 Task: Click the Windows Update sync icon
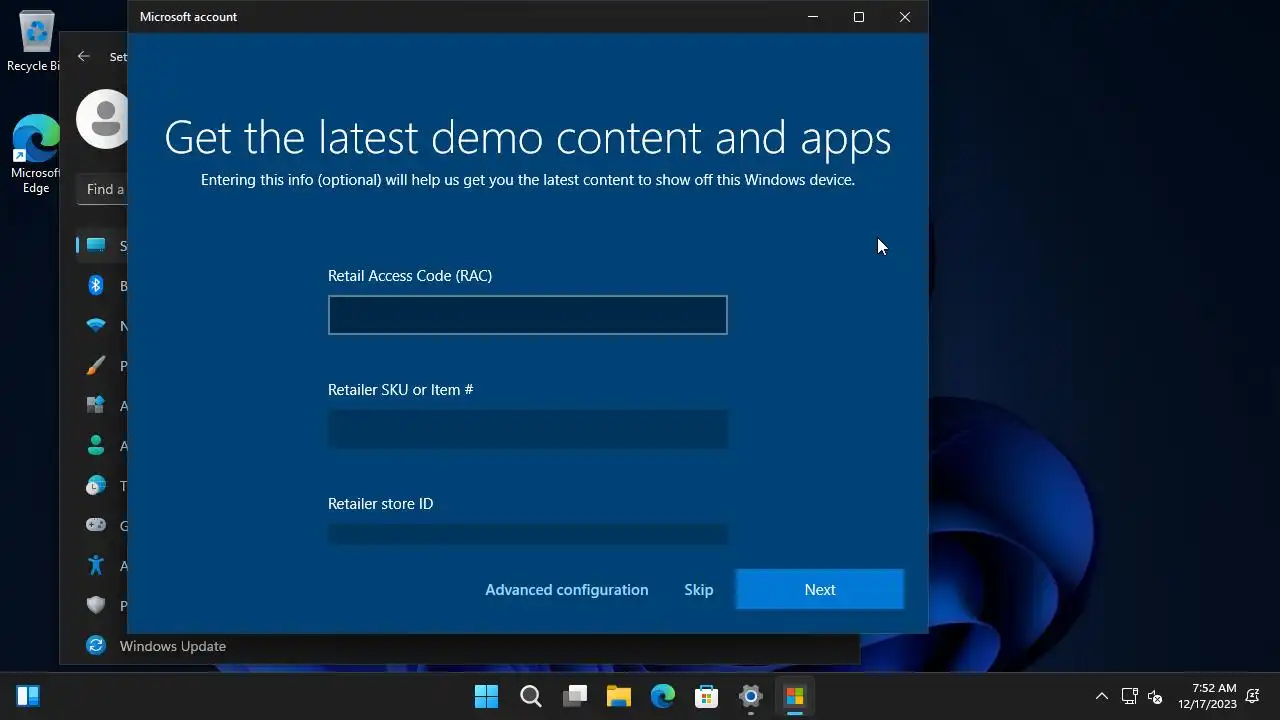pyautogui.click(x=96, y=646)
